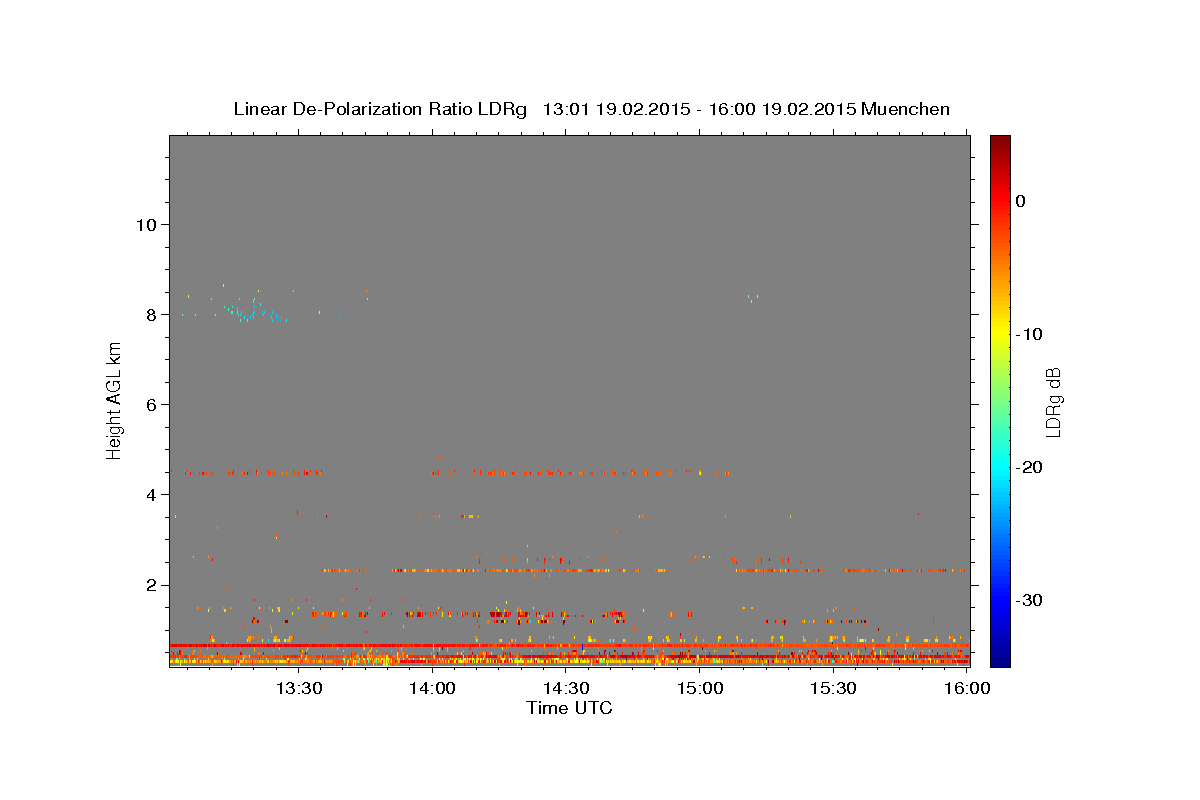Click the "13:01 19.02.2015" start time in the title
Image resolution: width=1200 pixels, height=800 pixels.
[x=616, y=109]
